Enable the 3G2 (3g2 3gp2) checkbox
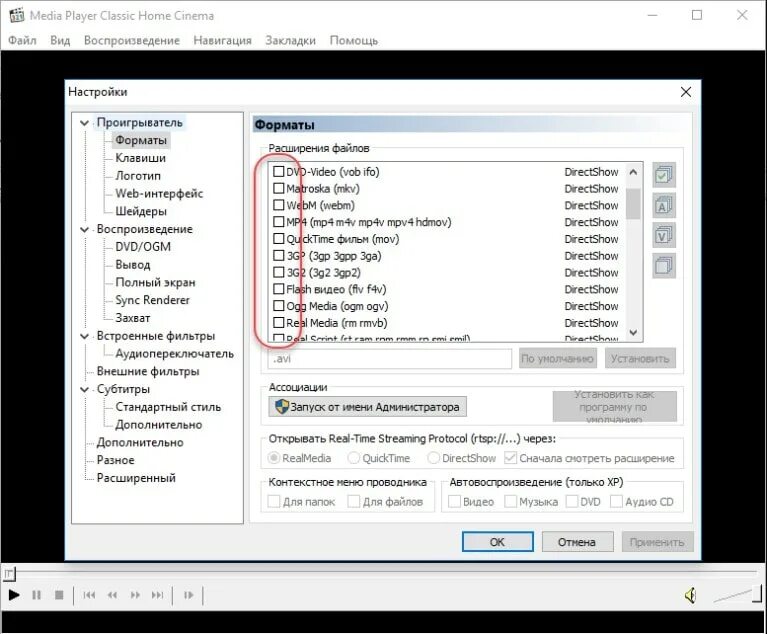The image size is (767, 634). [x=278, y=272]
